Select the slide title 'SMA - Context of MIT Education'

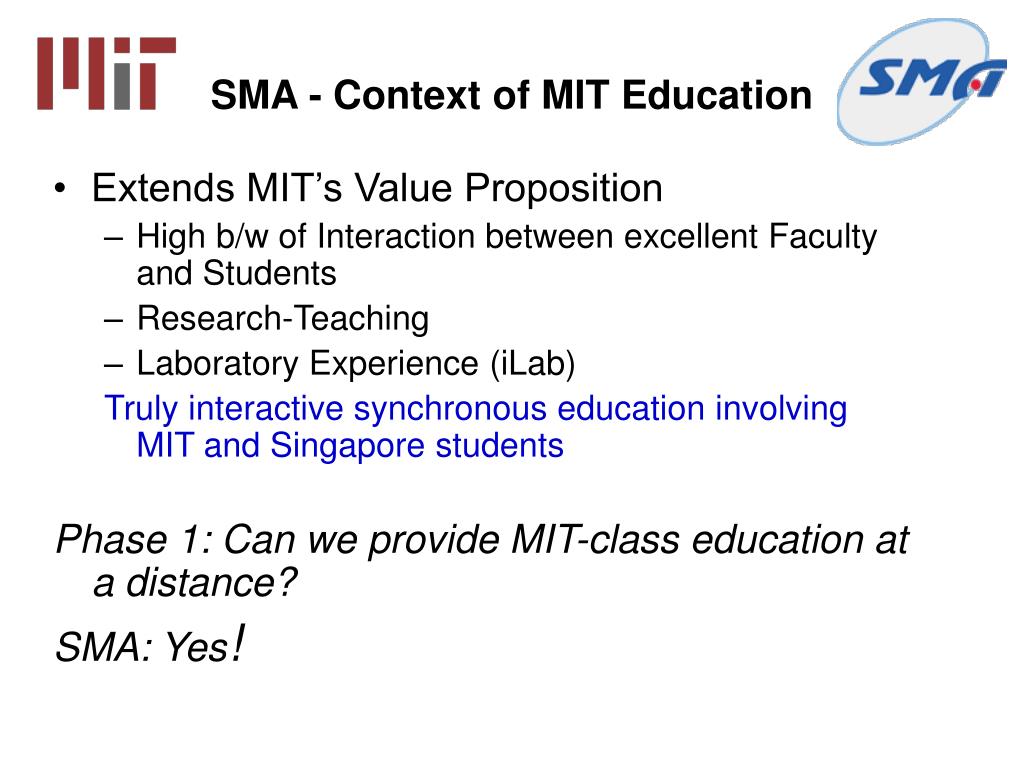pos(511,95)
